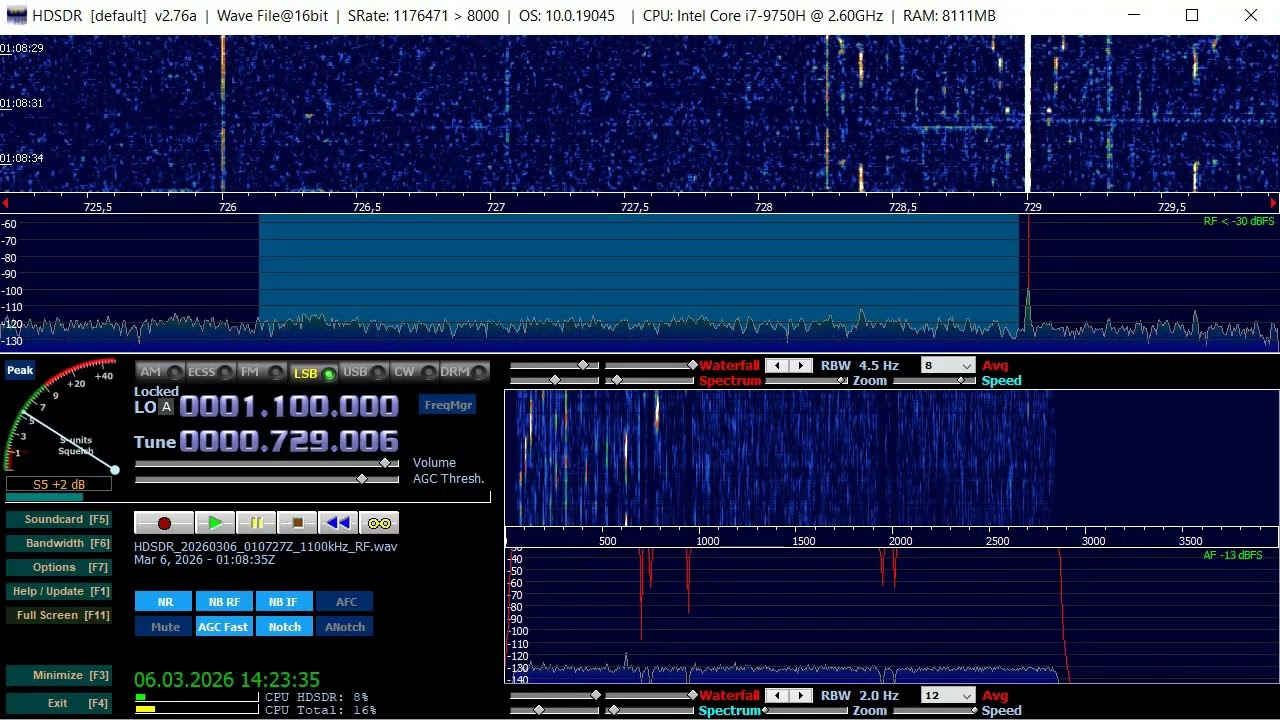1280x720 pixels.
Task: Open the AF Avg dropdown showing 12
Action: 947,696
